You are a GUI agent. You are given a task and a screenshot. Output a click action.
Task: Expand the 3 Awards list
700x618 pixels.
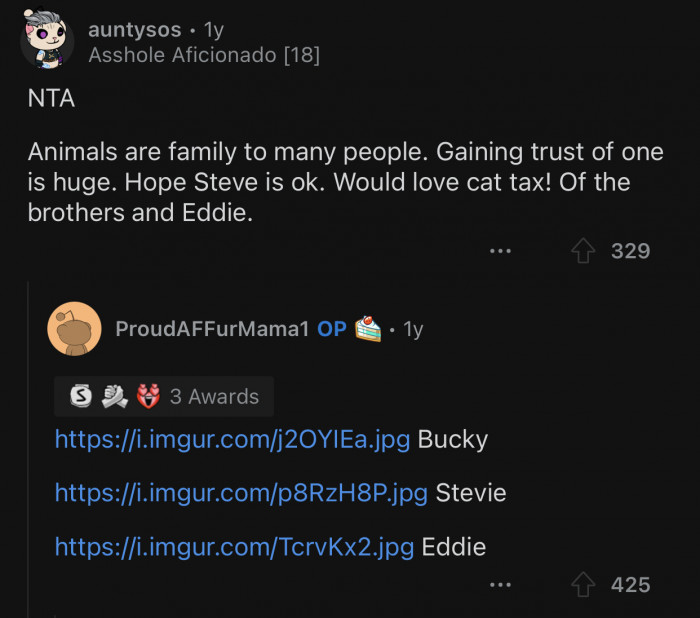[x=214, y=397]
